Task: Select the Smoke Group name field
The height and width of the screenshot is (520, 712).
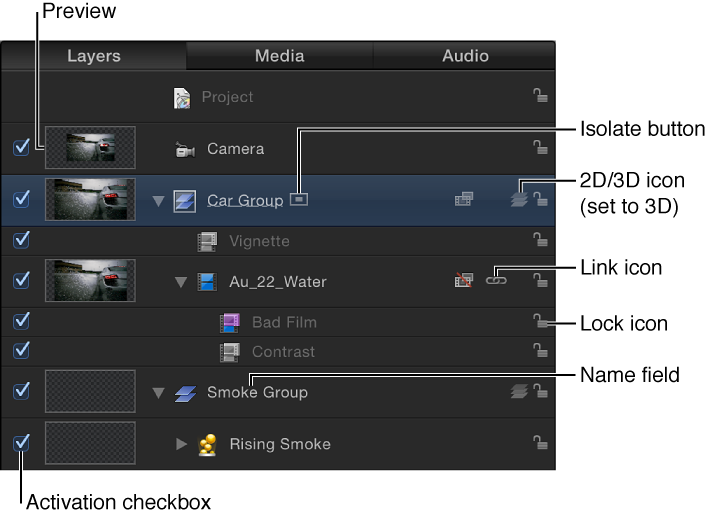Action: click(257, 392)
